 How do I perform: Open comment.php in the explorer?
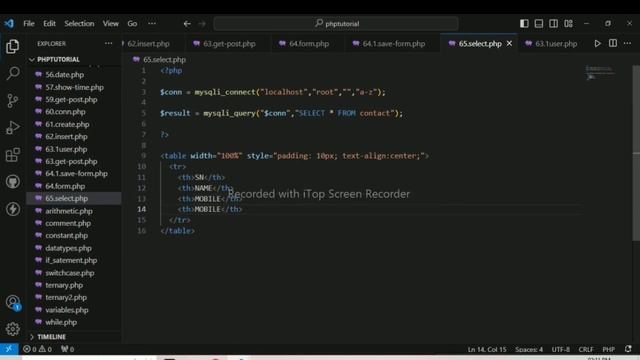[x=68, y=223]
